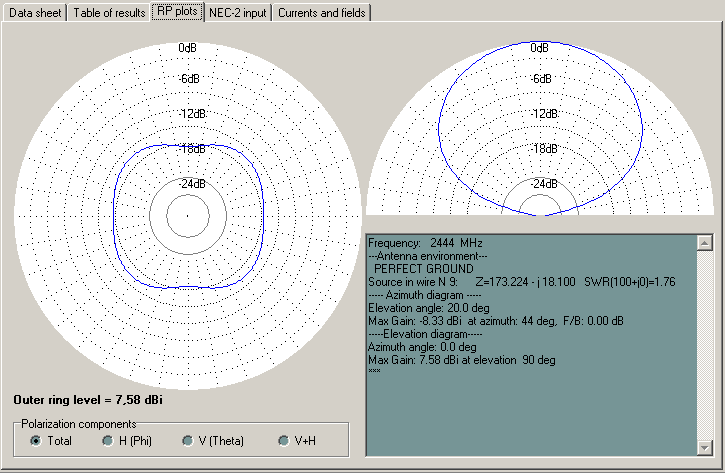Open the Table of results tab
Viewport: 725px width, 473px height.
[108, 13]
